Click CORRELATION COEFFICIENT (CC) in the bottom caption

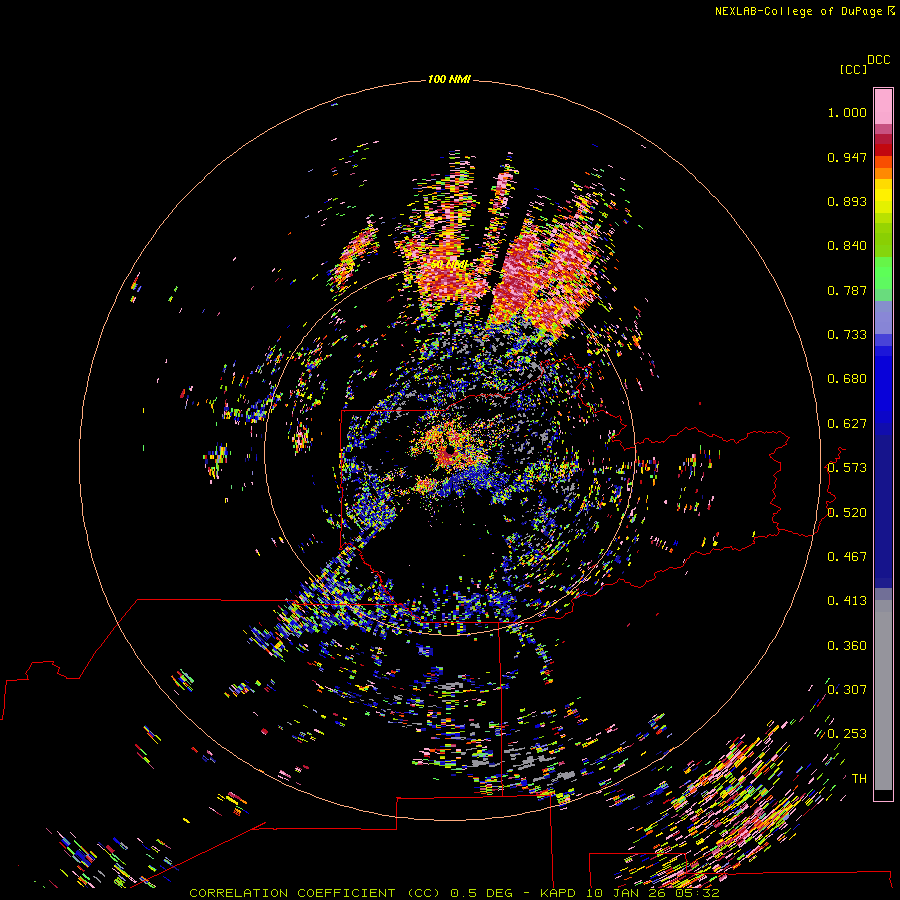pos(317,893)
